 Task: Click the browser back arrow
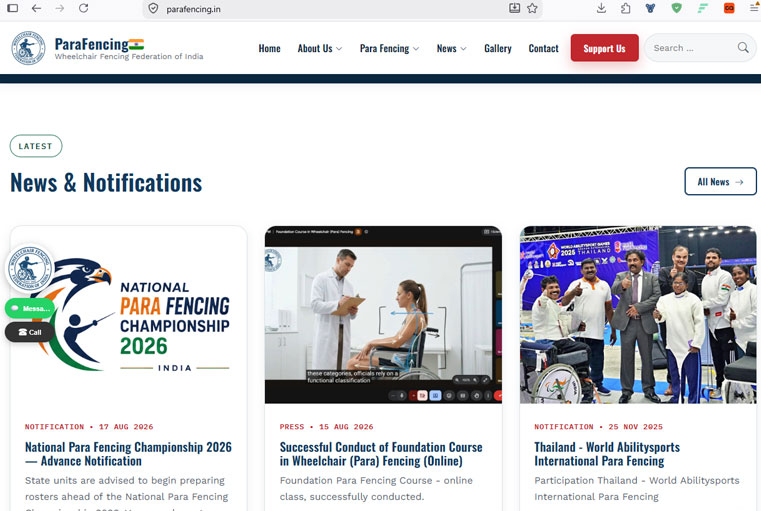(x=36, y=8)
